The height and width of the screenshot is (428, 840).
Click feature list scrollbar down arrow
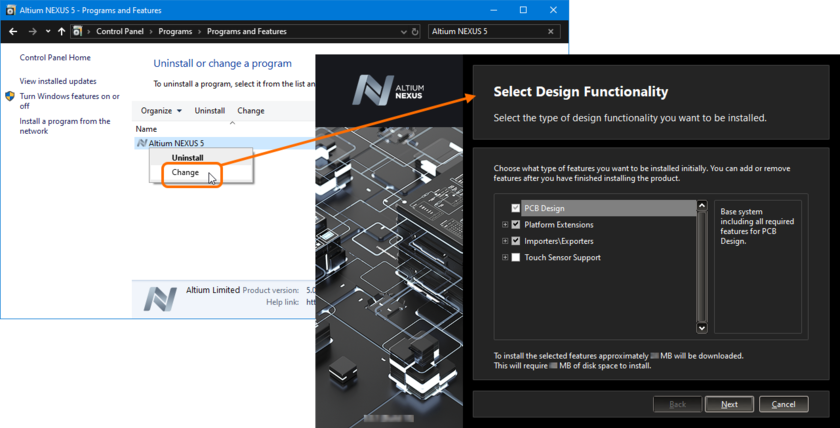pos(702,328)
